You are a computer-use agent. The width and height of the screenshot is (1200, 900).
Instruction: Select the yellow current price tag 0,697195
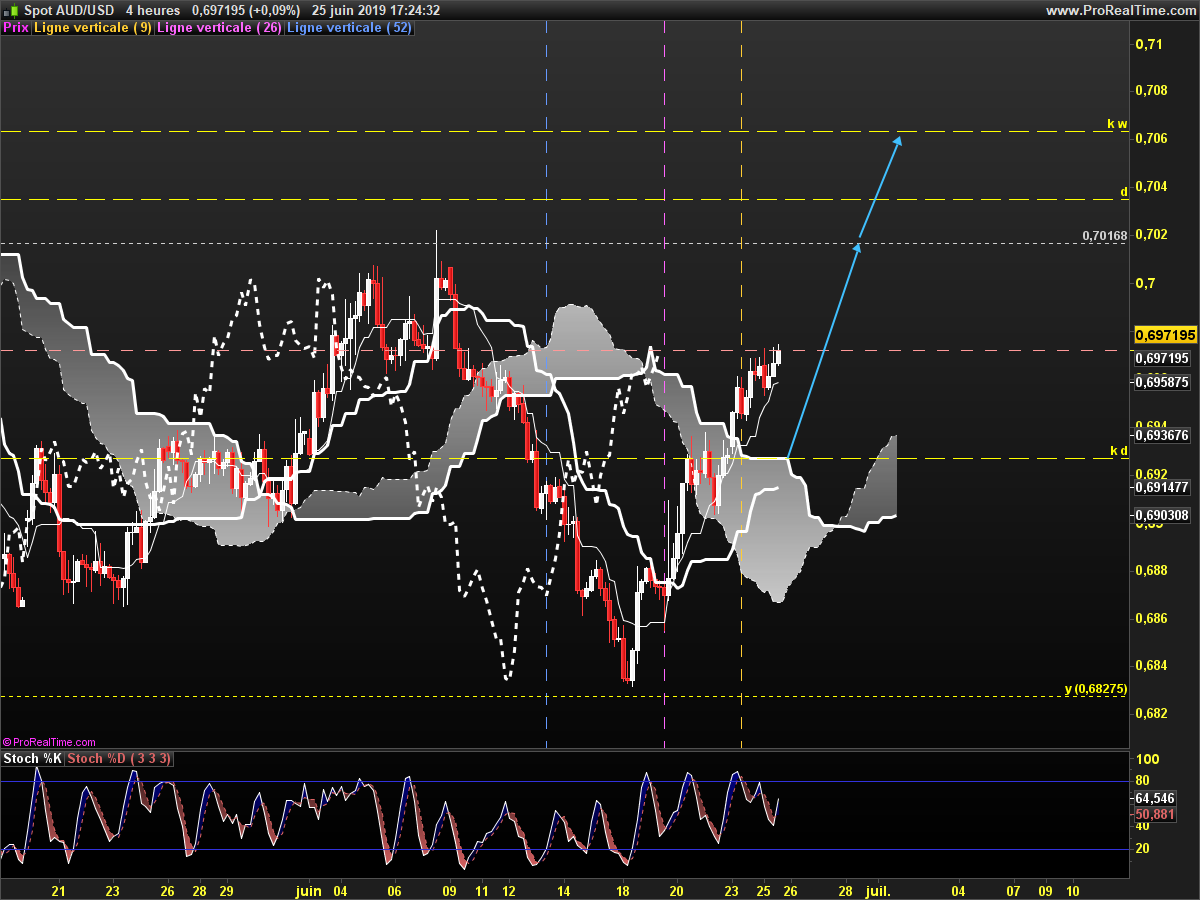coord(1165,334)
